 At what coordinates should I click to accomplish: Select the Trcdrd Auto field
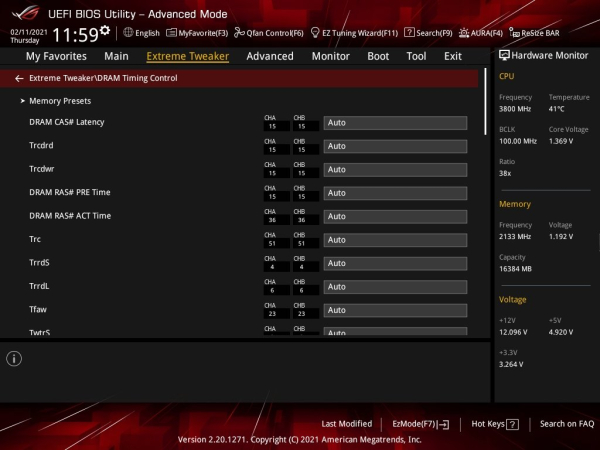[x=395, y=146]
